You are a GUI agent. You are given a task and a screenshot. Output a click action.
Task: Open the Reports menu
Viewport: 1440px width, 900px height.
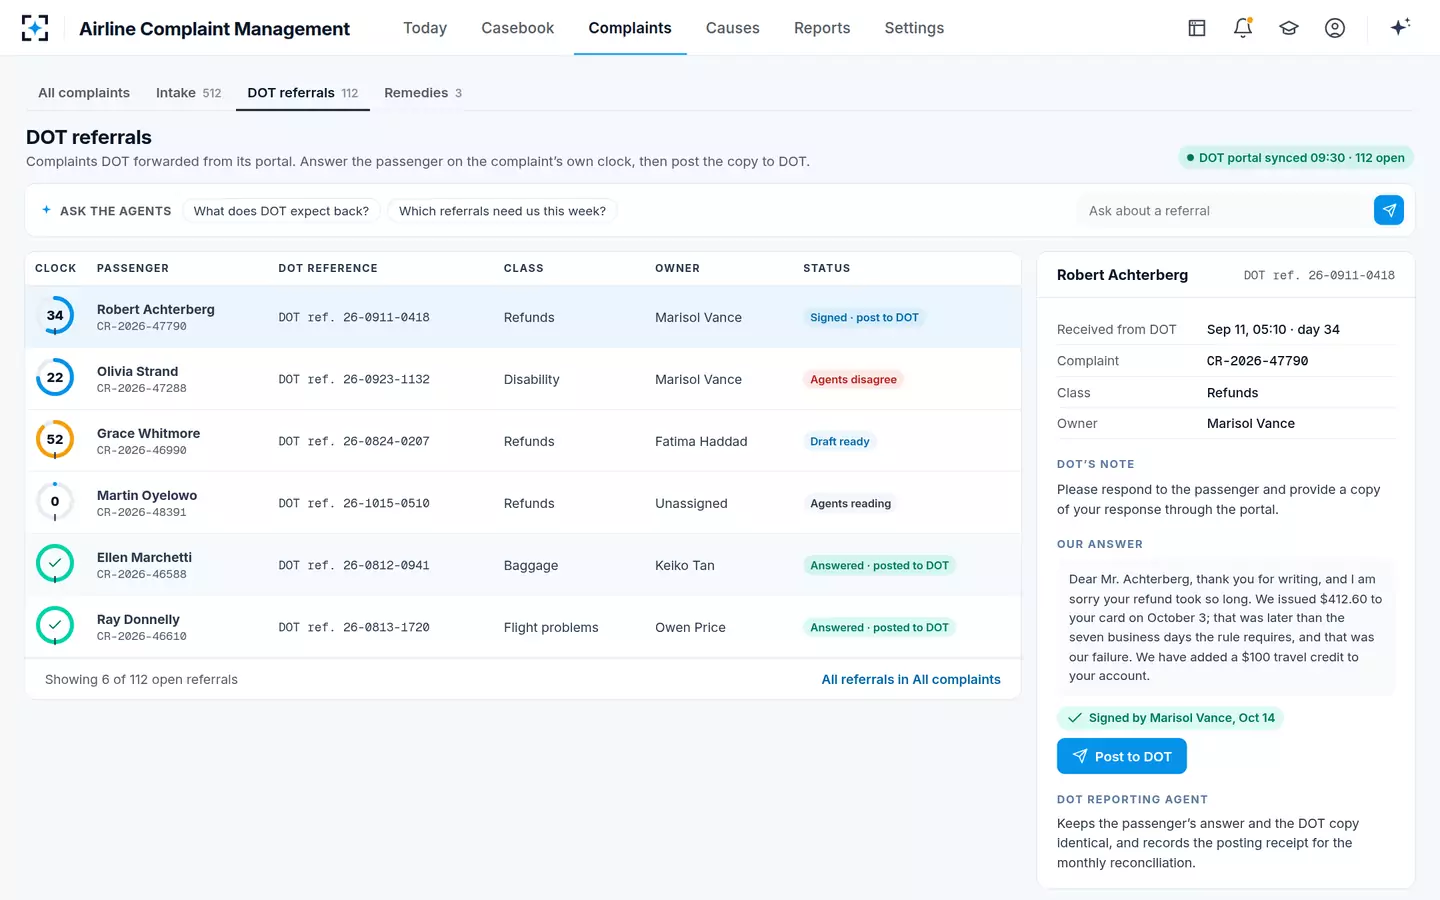tap(822, 28)
